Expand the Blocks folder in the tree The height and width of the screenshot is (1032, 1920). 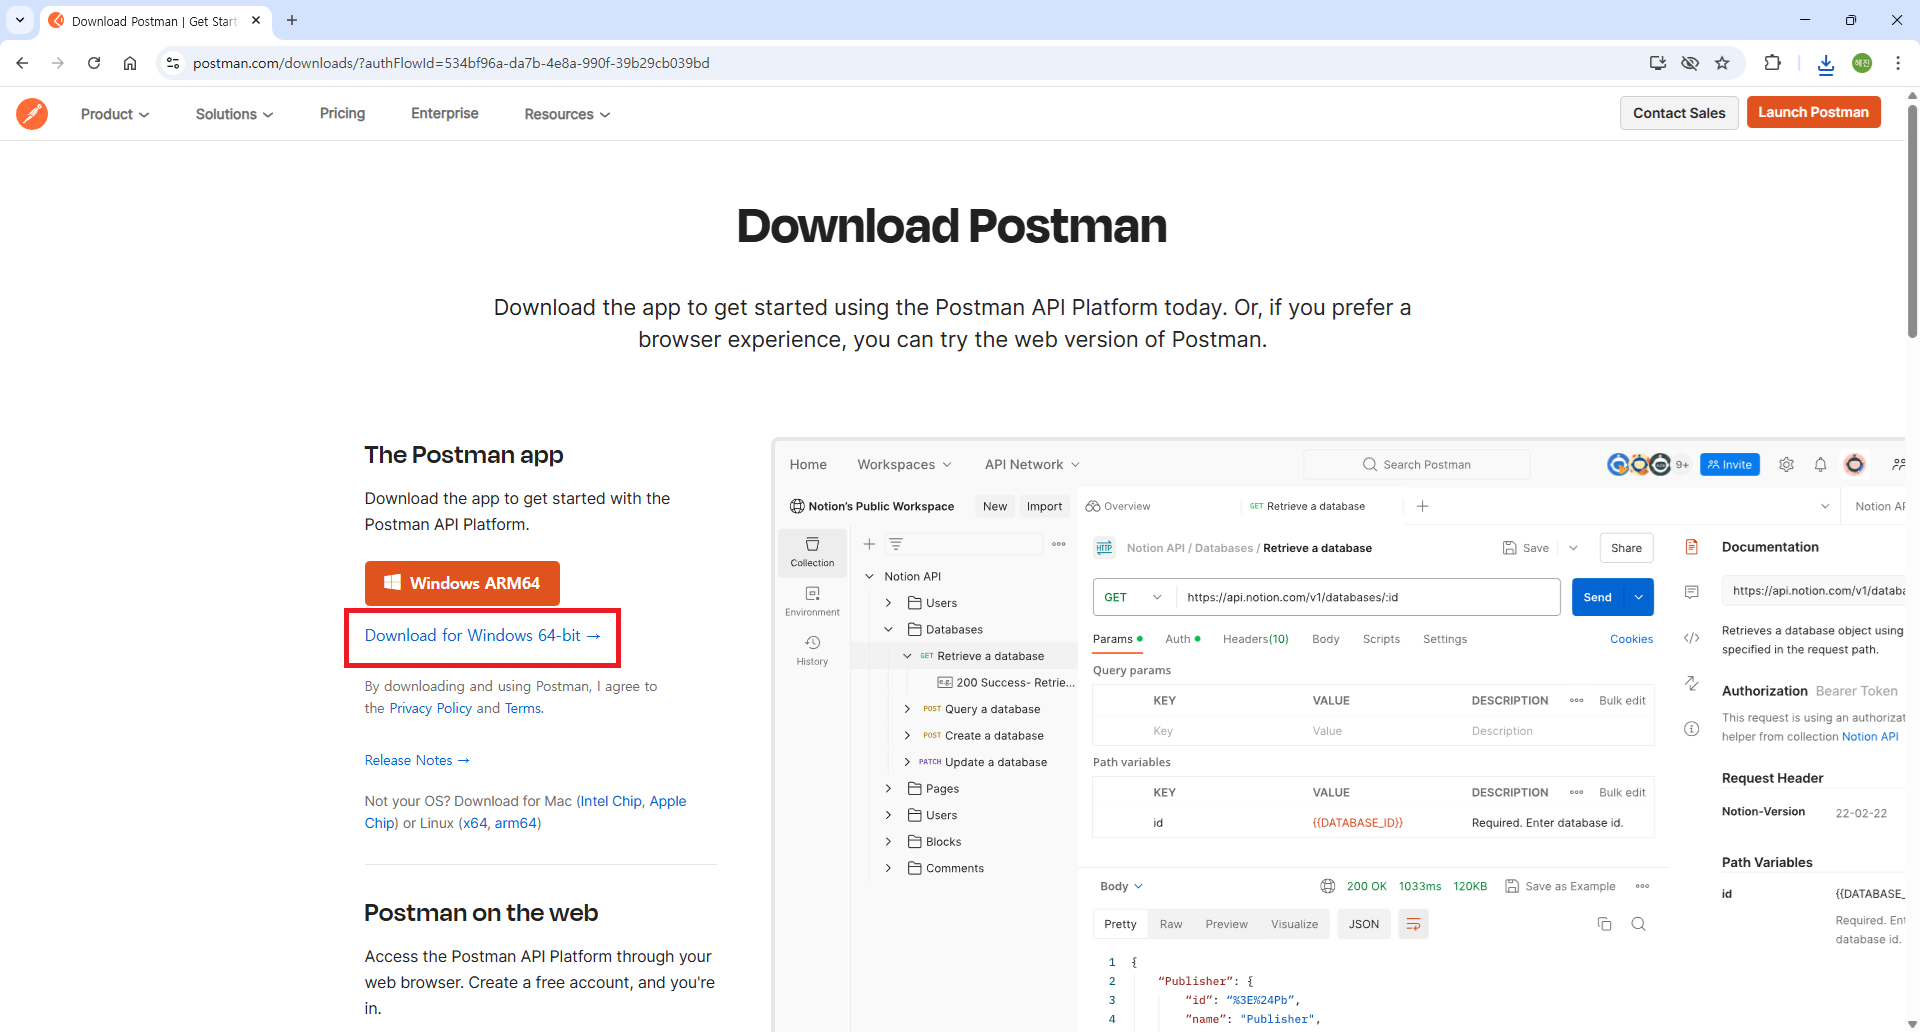[888, 841]
